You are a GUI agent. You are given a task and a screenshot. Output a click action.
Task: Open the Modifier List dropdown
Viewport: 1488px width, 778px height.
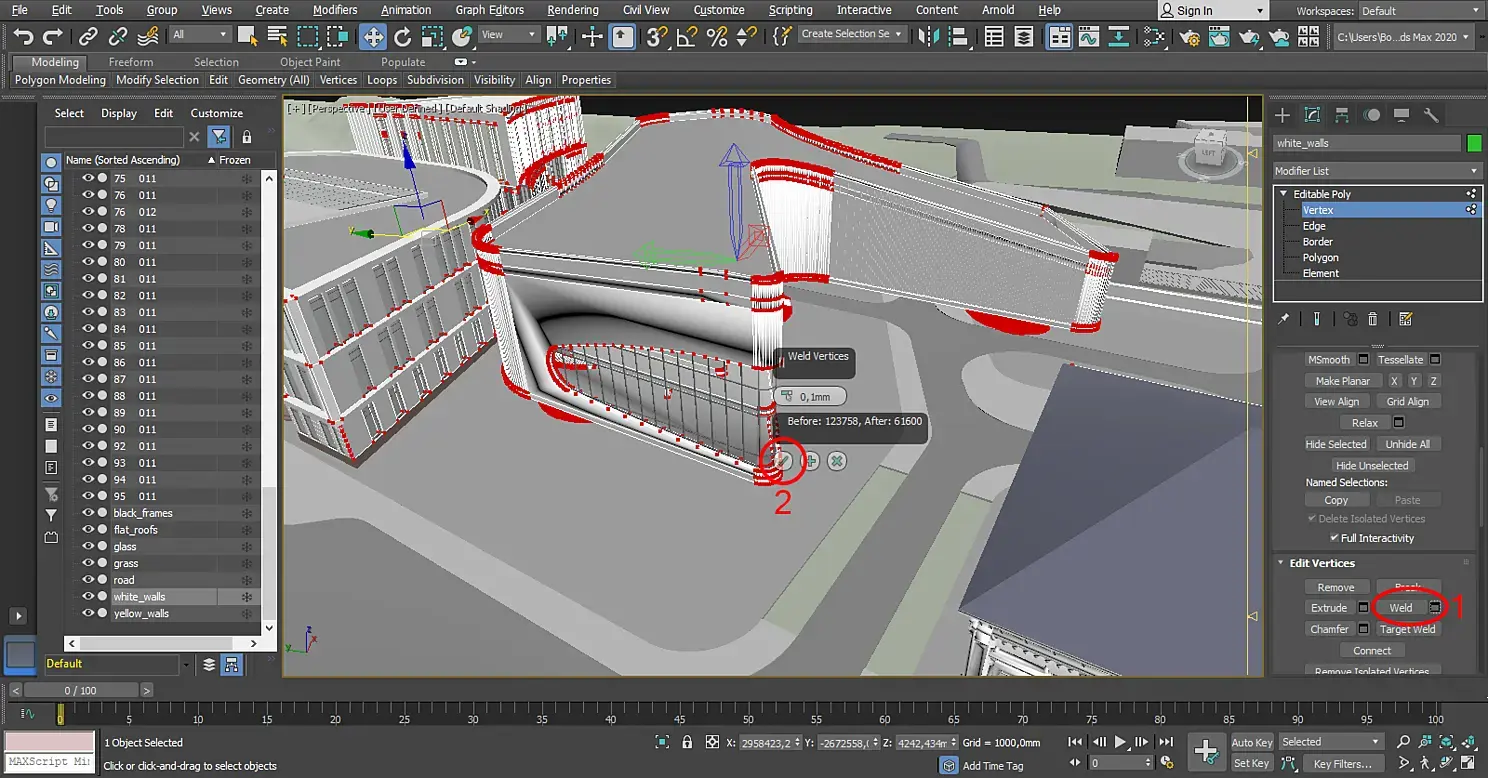[x=1376, y=171]
